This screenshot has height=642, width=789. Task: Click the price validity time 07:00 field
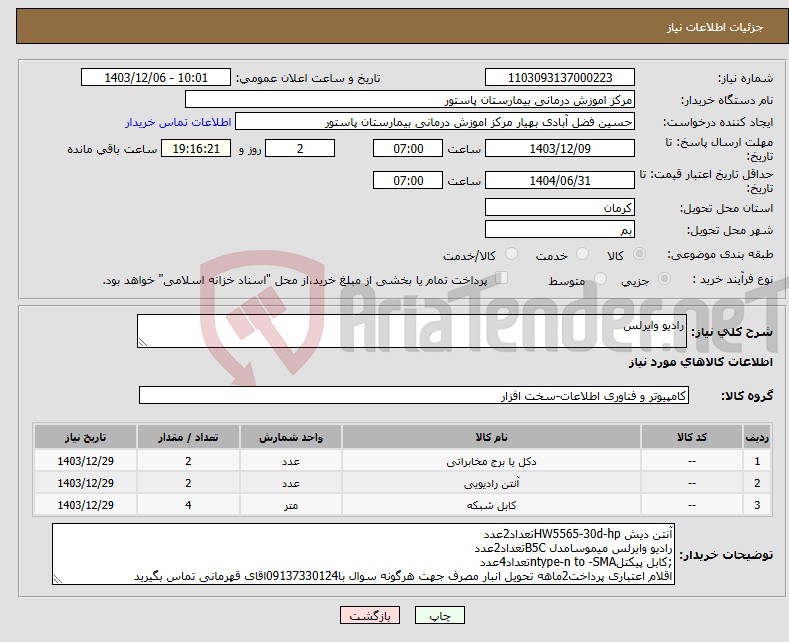[408, 181]
